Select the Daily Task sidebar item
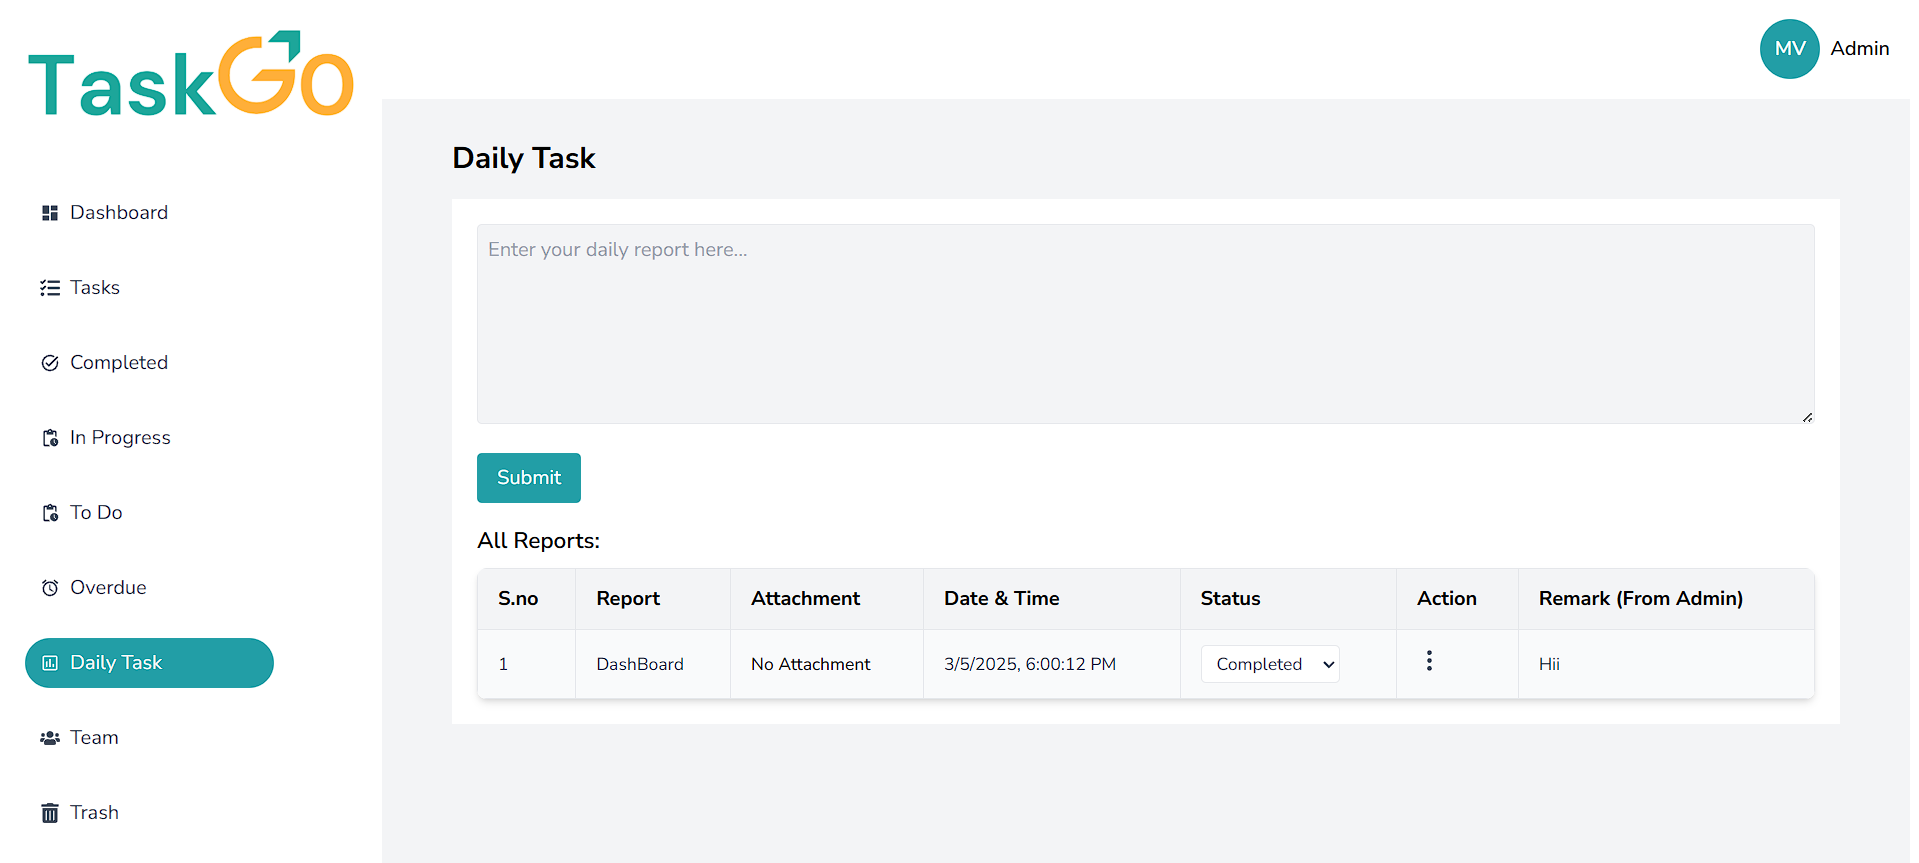The width and height of the screenshot is (1919, 863). 149,663
